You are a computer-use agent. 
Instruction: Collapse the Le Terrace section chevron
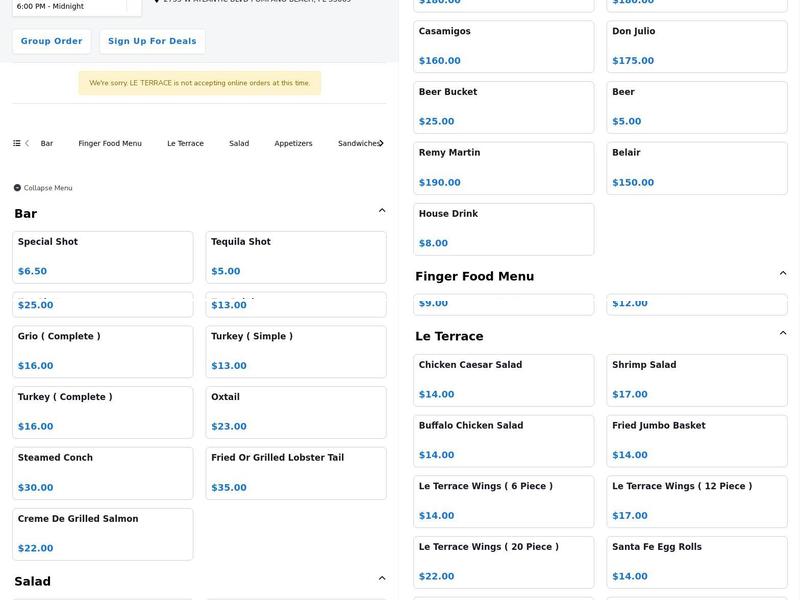[x=783, y=333]
